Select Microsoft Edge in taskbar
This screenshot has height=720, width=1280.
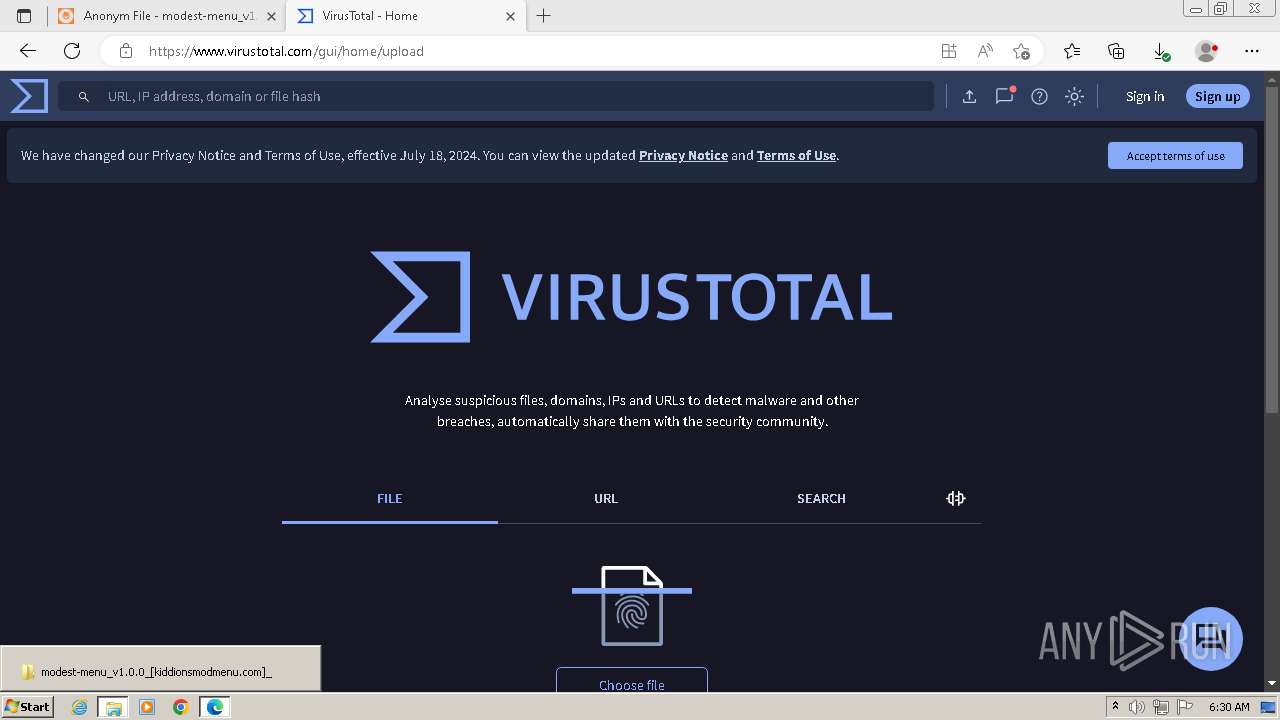215,707
